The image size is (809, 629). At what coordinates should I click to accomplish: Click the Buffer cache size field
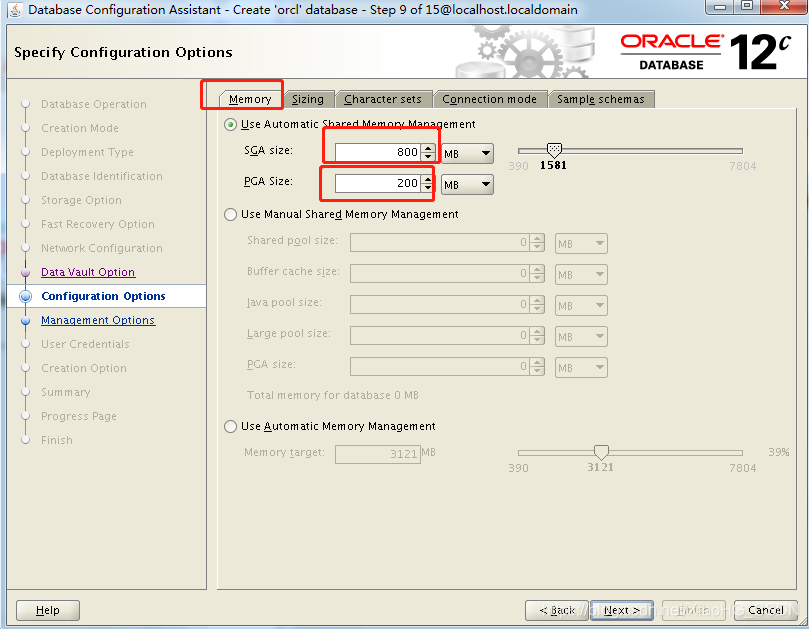(x=440, y=273)
